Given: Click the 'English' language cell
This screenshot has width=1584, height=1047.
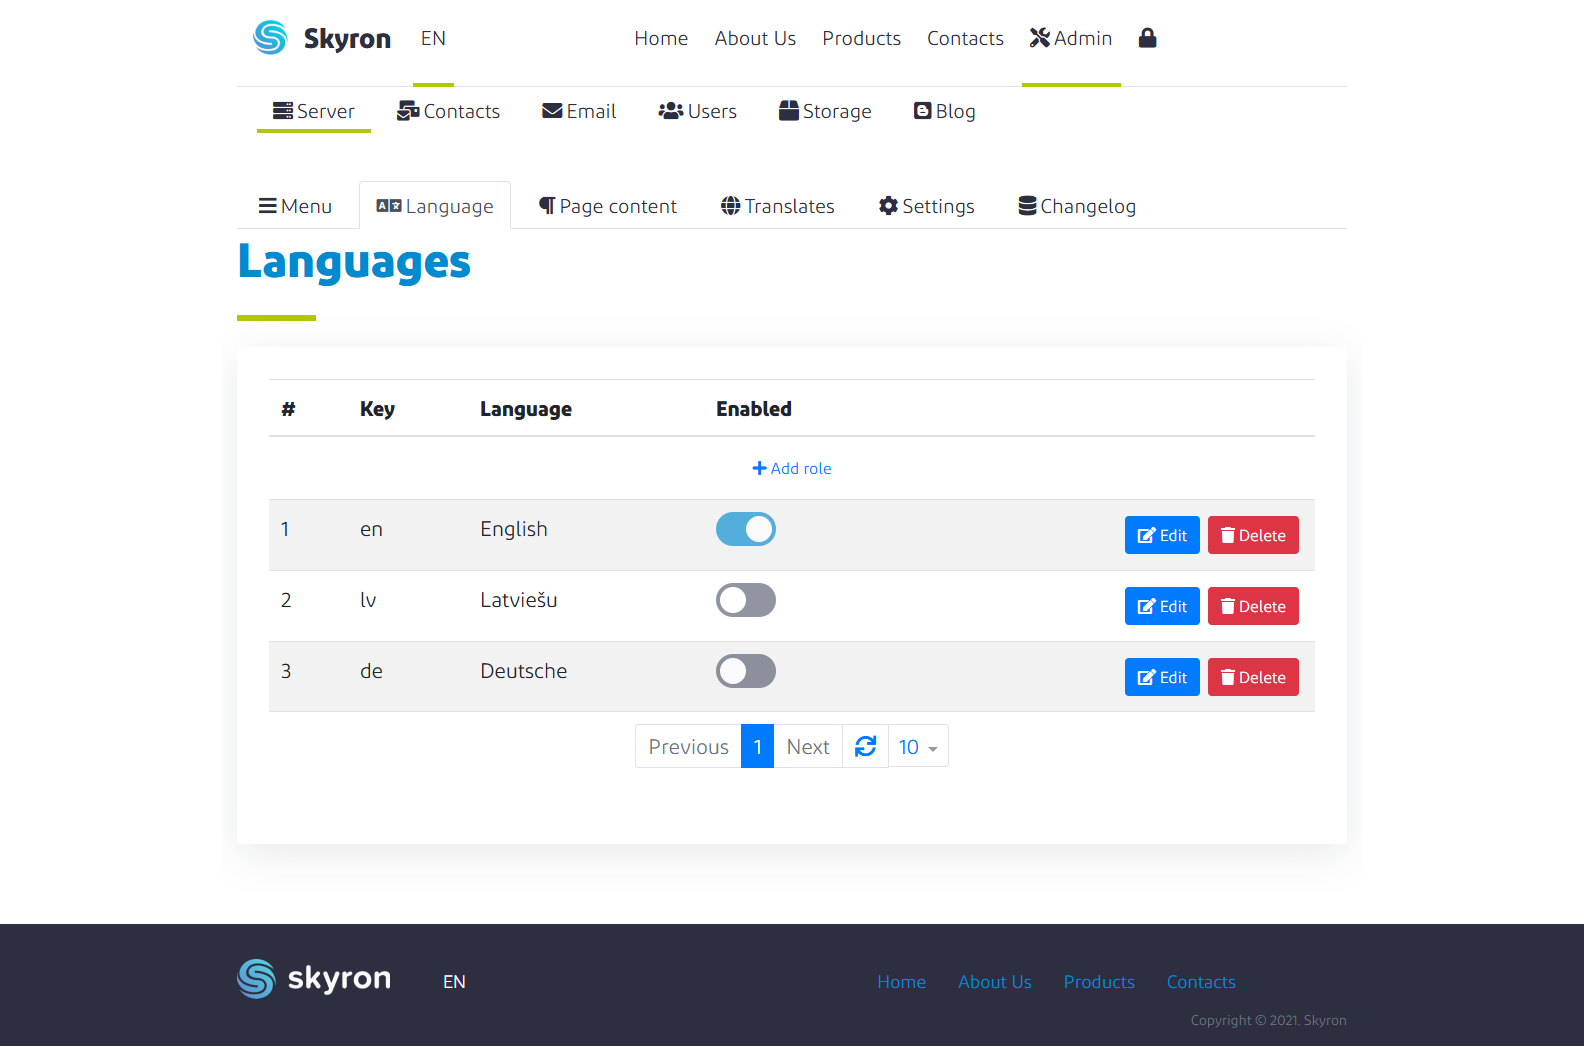Looking at the screenshot, I should click(x=514, y=529).
